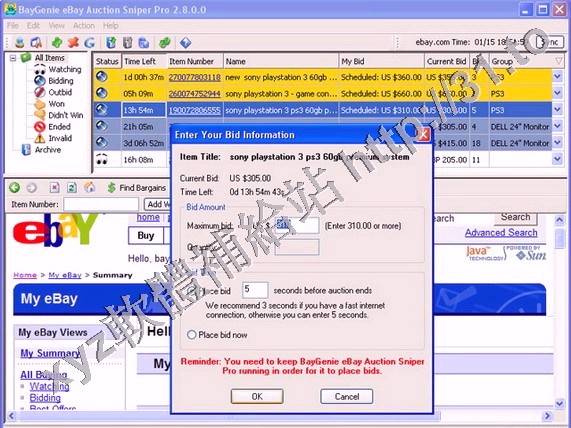Open dropdown arrow for the GBP 205.00 row

click(x=557, y=159)
